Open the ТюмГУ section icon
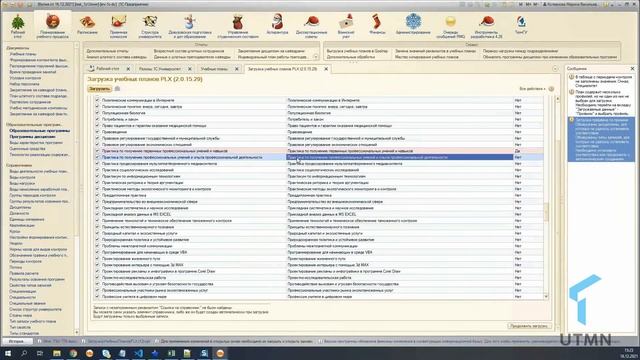The image size is (640, 360). pyautogui.click(x=521, y=24)
